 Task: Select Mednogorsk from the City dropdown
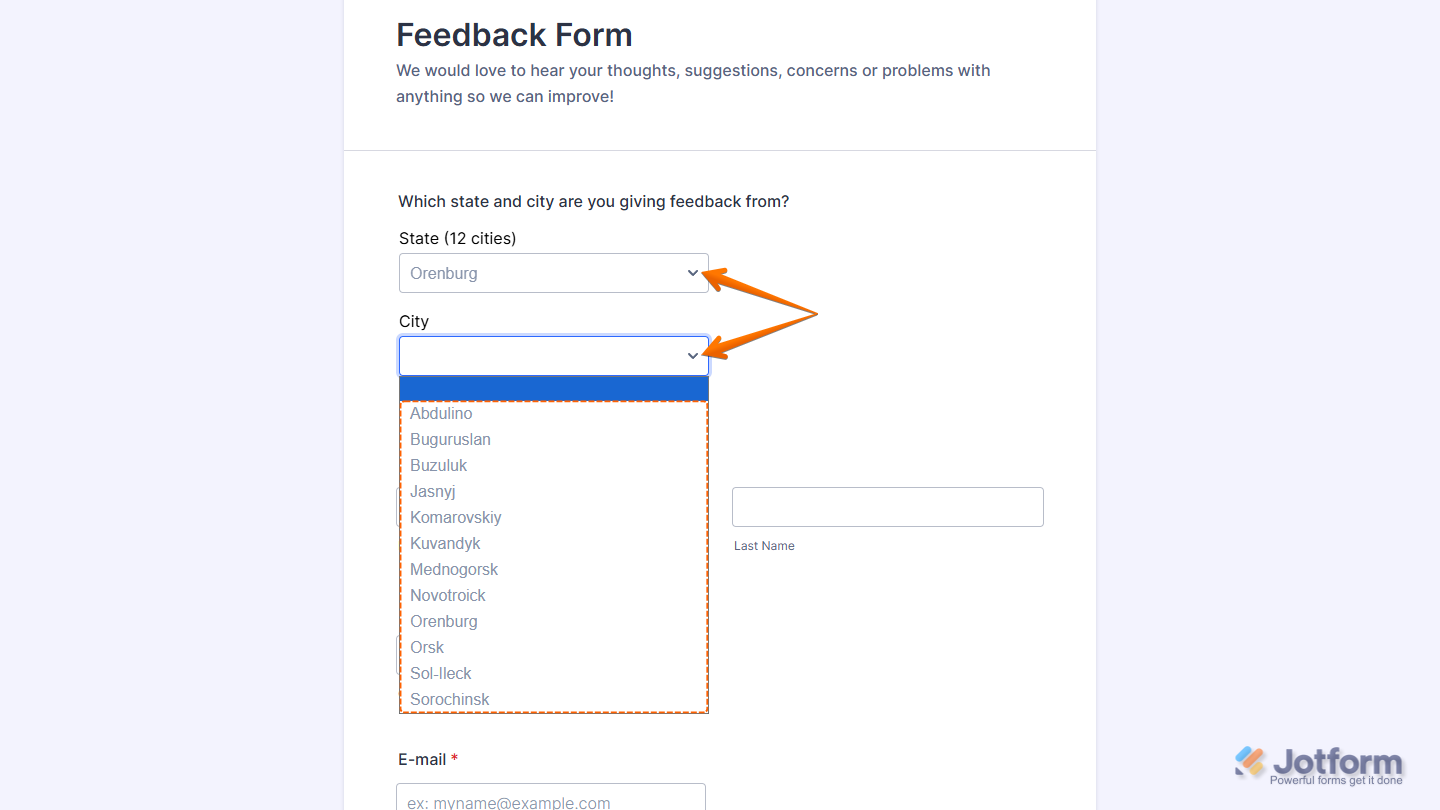click(x=454, y=569)
